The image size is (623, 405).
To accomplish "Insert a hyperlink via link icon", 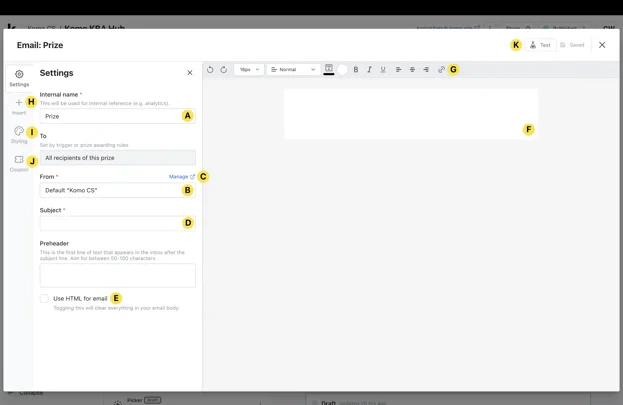I will click(x=441, y=70).
